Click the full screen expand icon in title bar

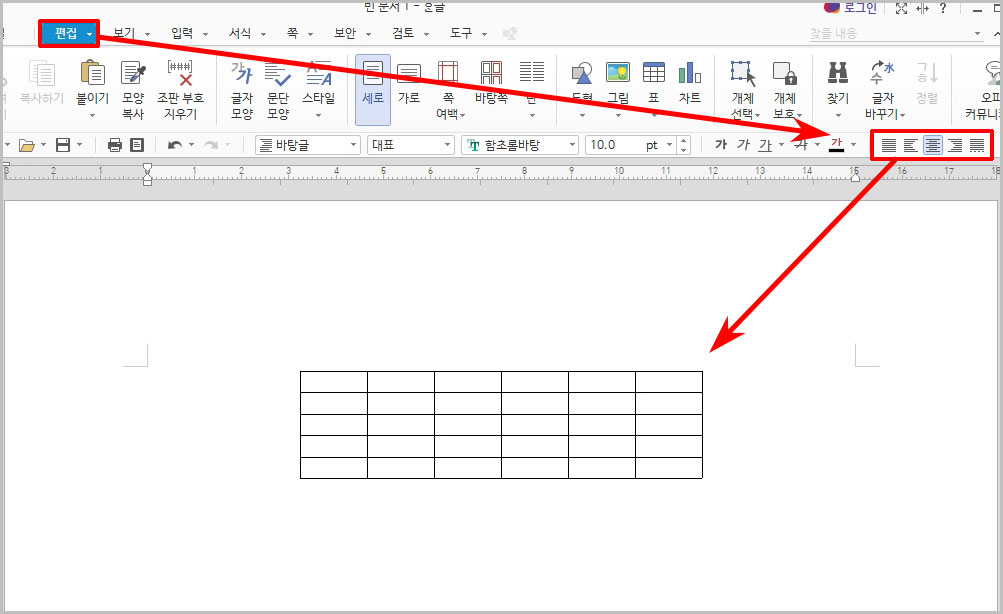(x=901, y=8)
